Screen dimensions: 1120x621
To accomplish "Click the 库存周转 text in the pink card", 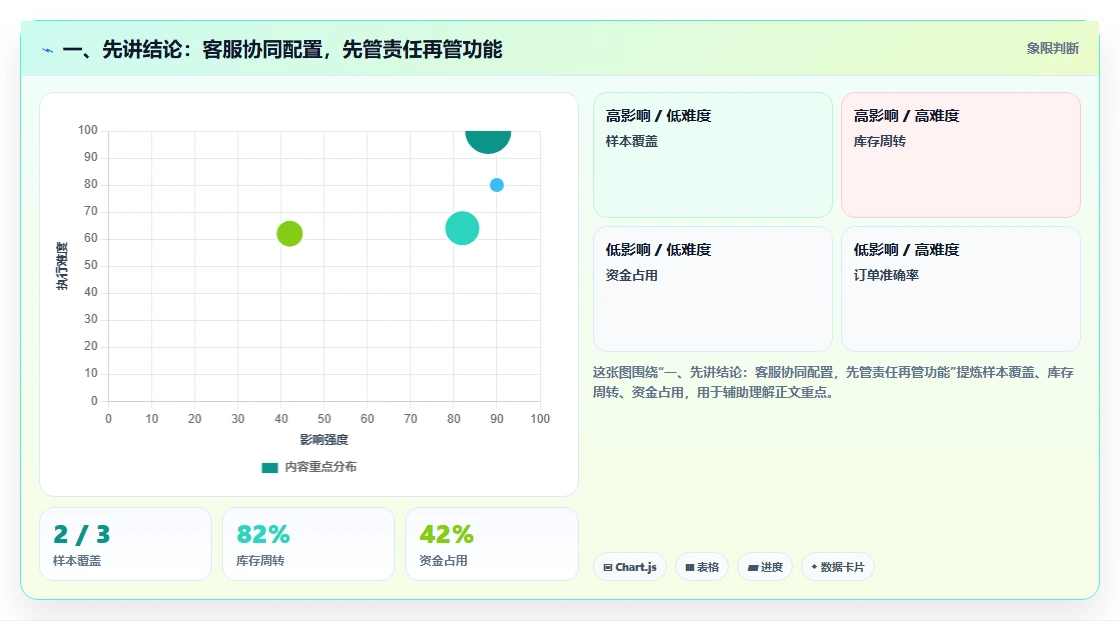I will [879, 141].
